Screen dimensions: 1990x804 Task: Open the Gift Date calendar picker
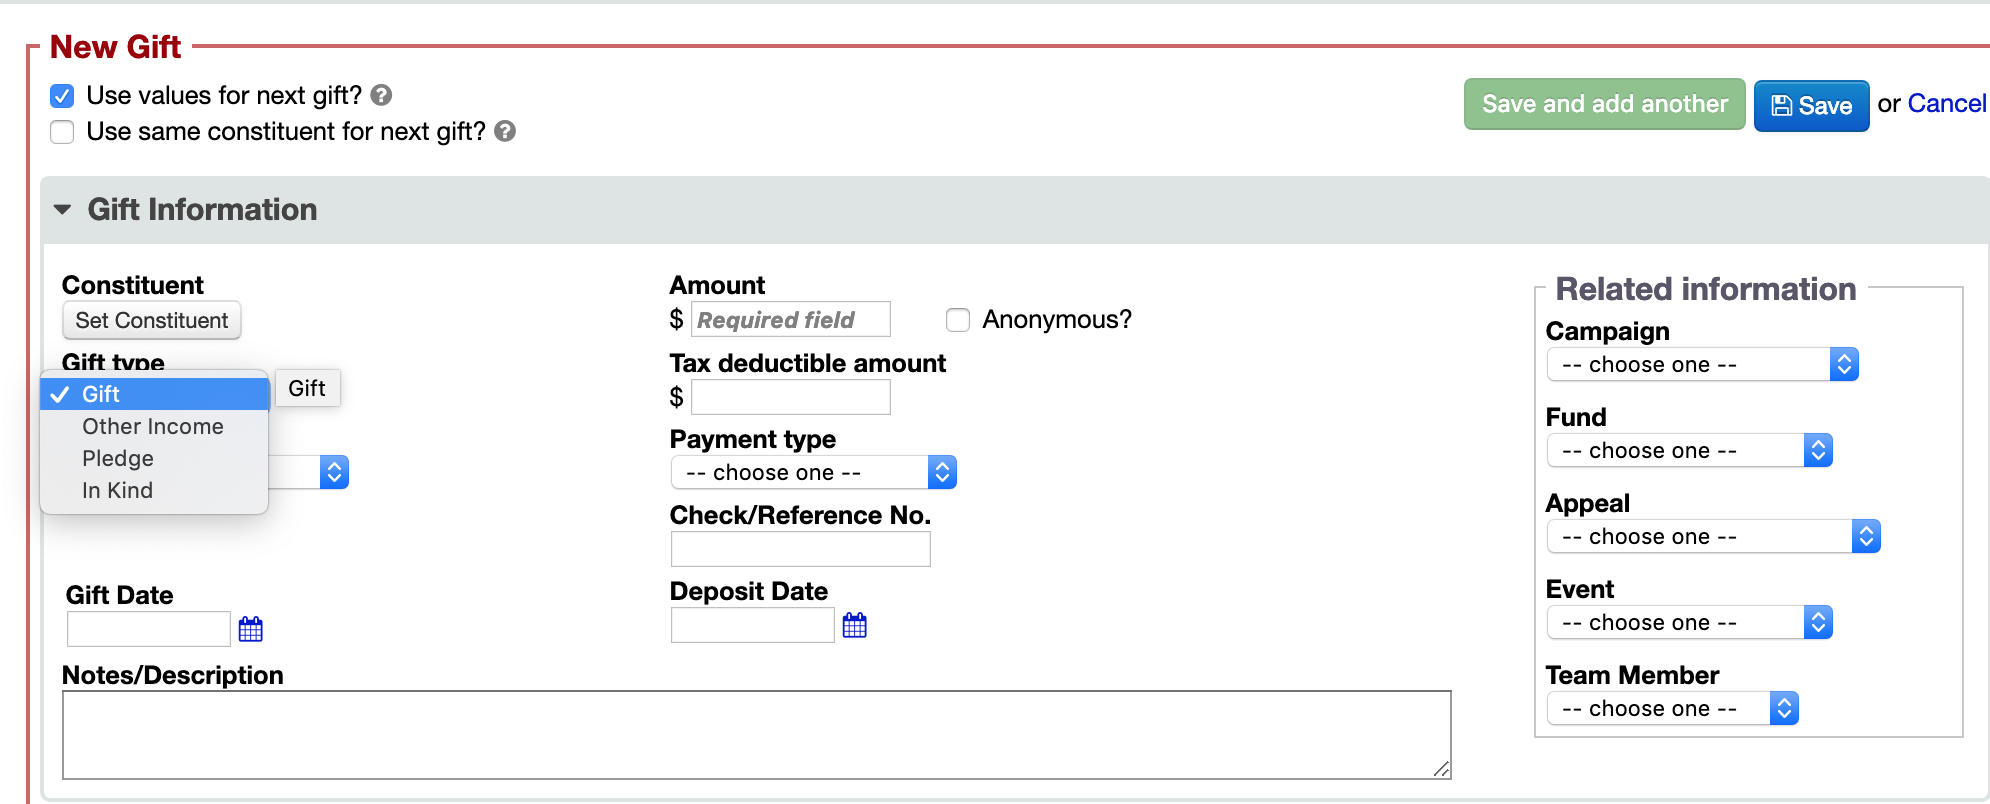(x=250, y=629)
